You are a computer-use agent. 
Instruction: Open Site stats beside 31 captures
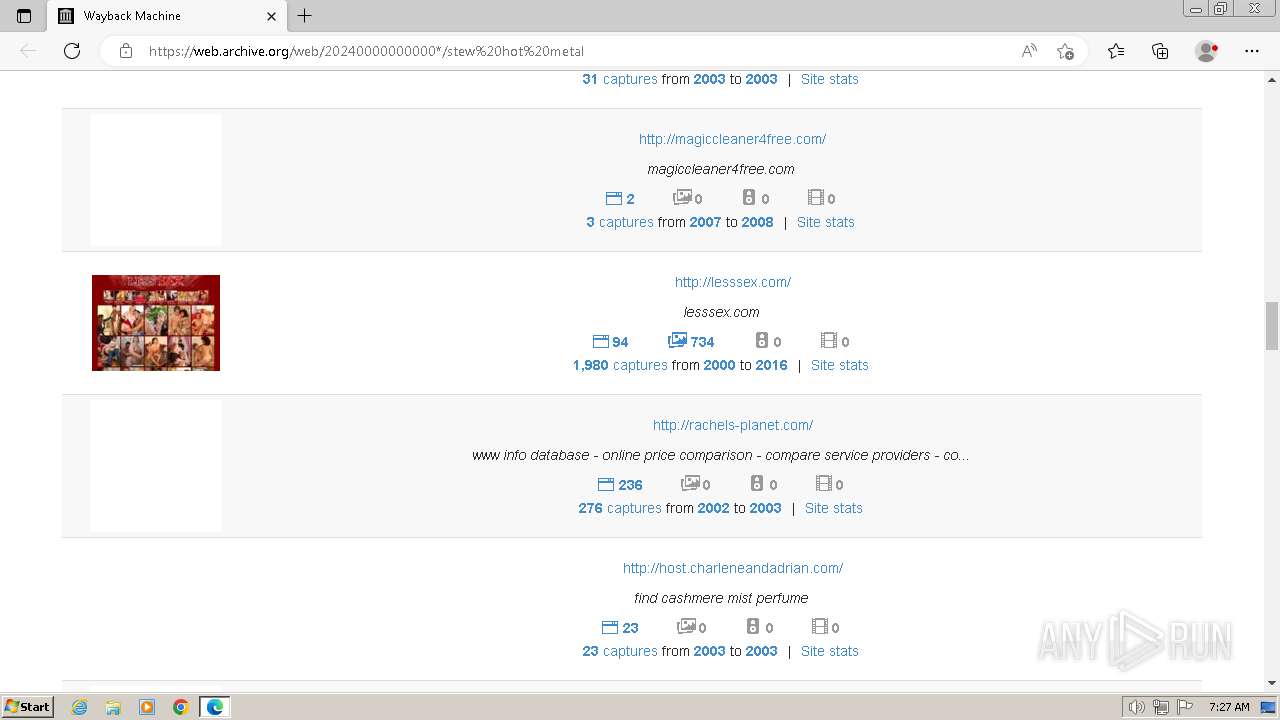(830, 79)
